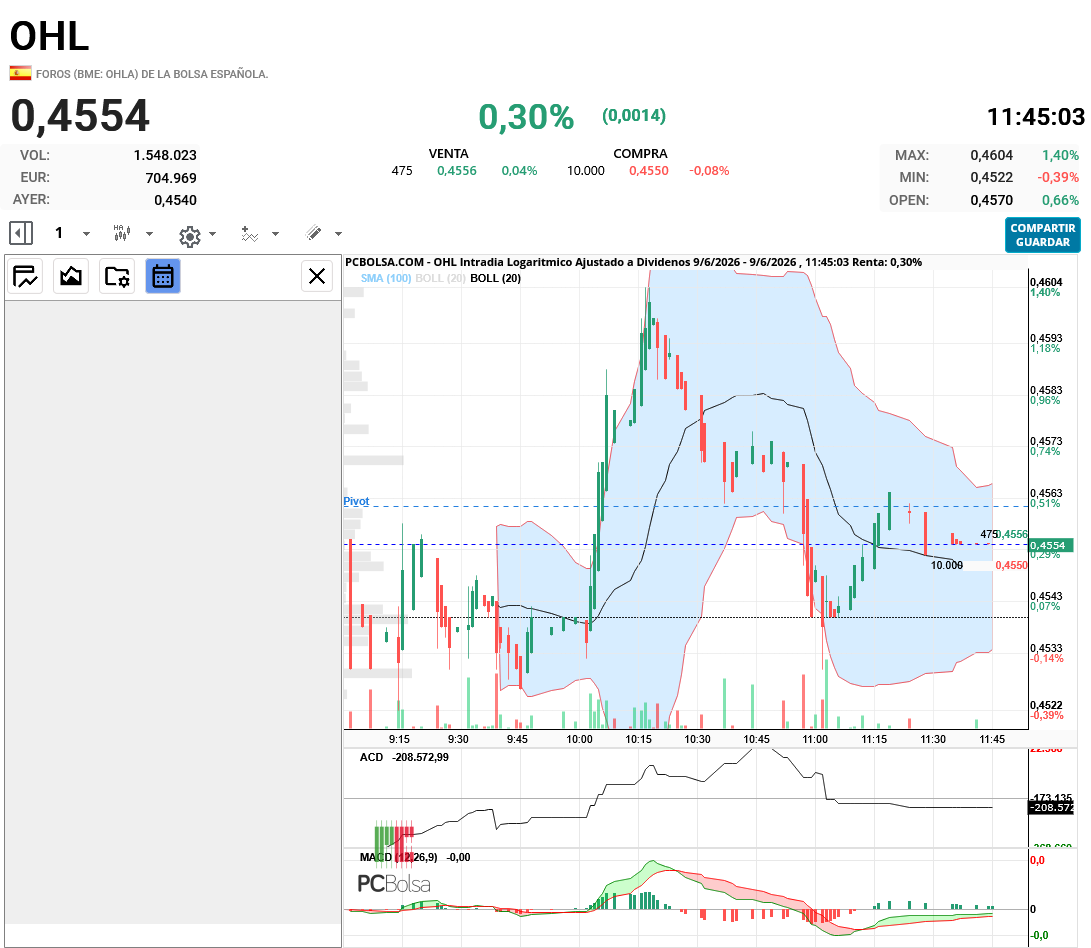This screenshot has height=948, width=1091.
Task: Click the OPEN value 0,4570
Action: click(992, 200)
